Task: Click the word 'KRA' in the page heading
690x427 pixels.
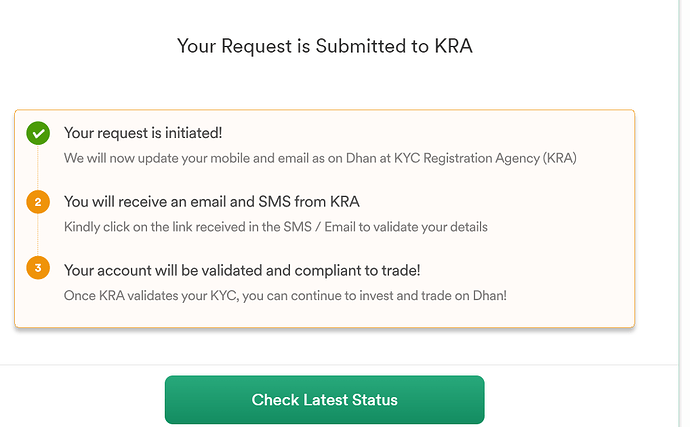Action: tap(453, 46)
